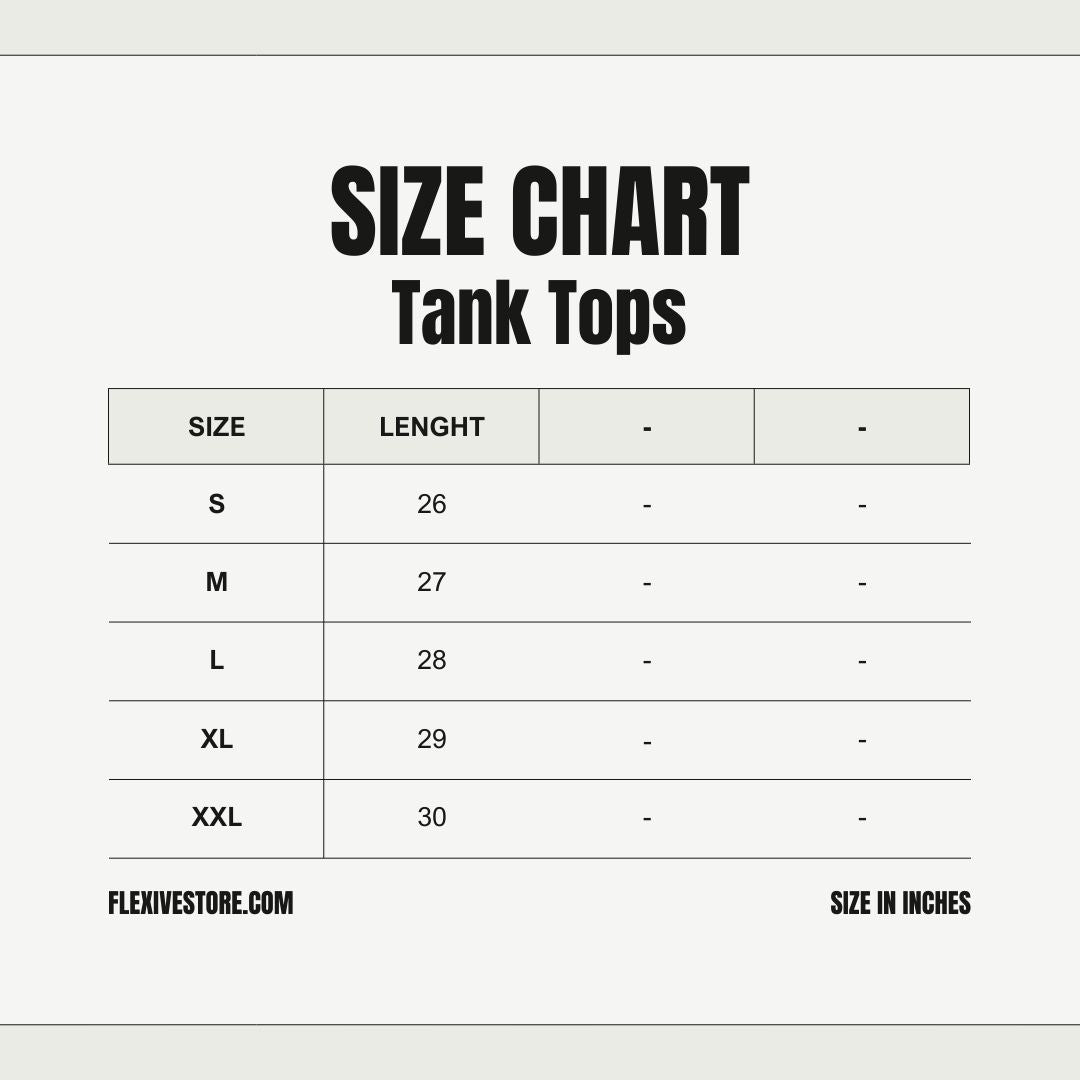Screen dimensions: 1080x1080
Task: Click the length value 28
Action: [431, 660]
